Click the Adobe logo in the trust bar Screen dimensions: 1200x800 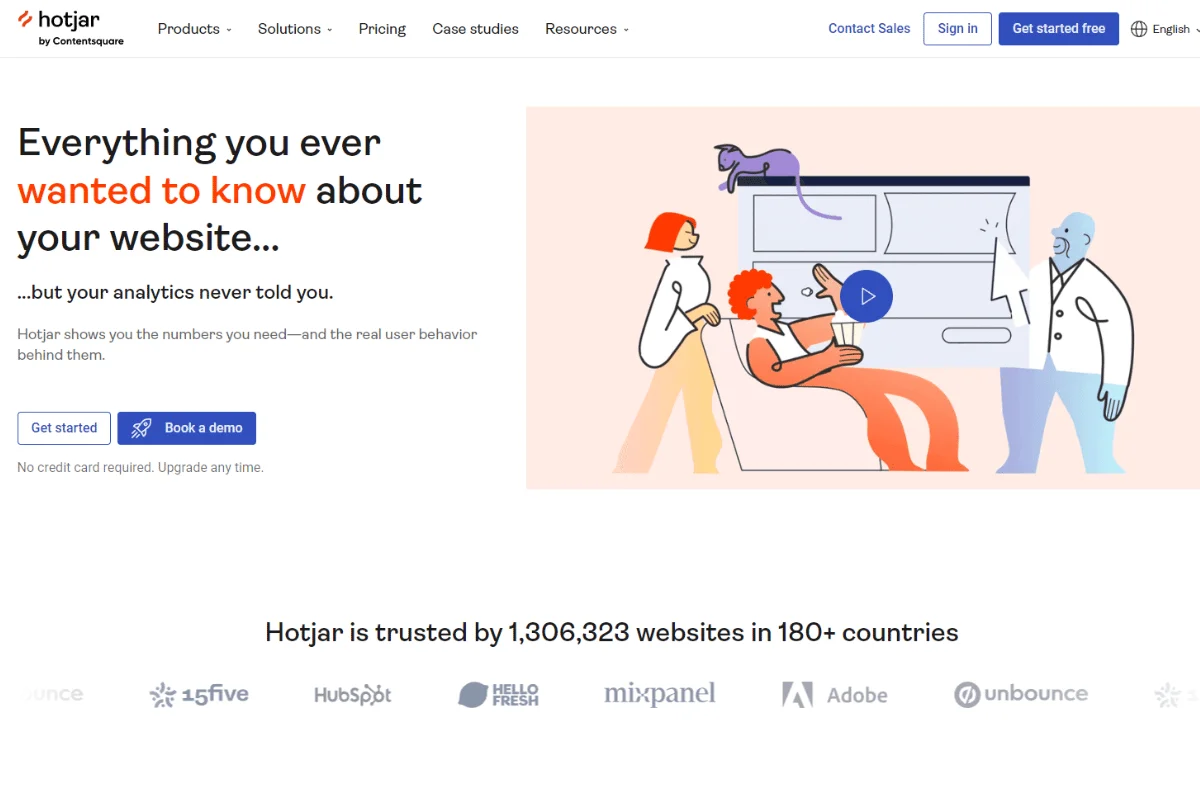pos(835,694)
